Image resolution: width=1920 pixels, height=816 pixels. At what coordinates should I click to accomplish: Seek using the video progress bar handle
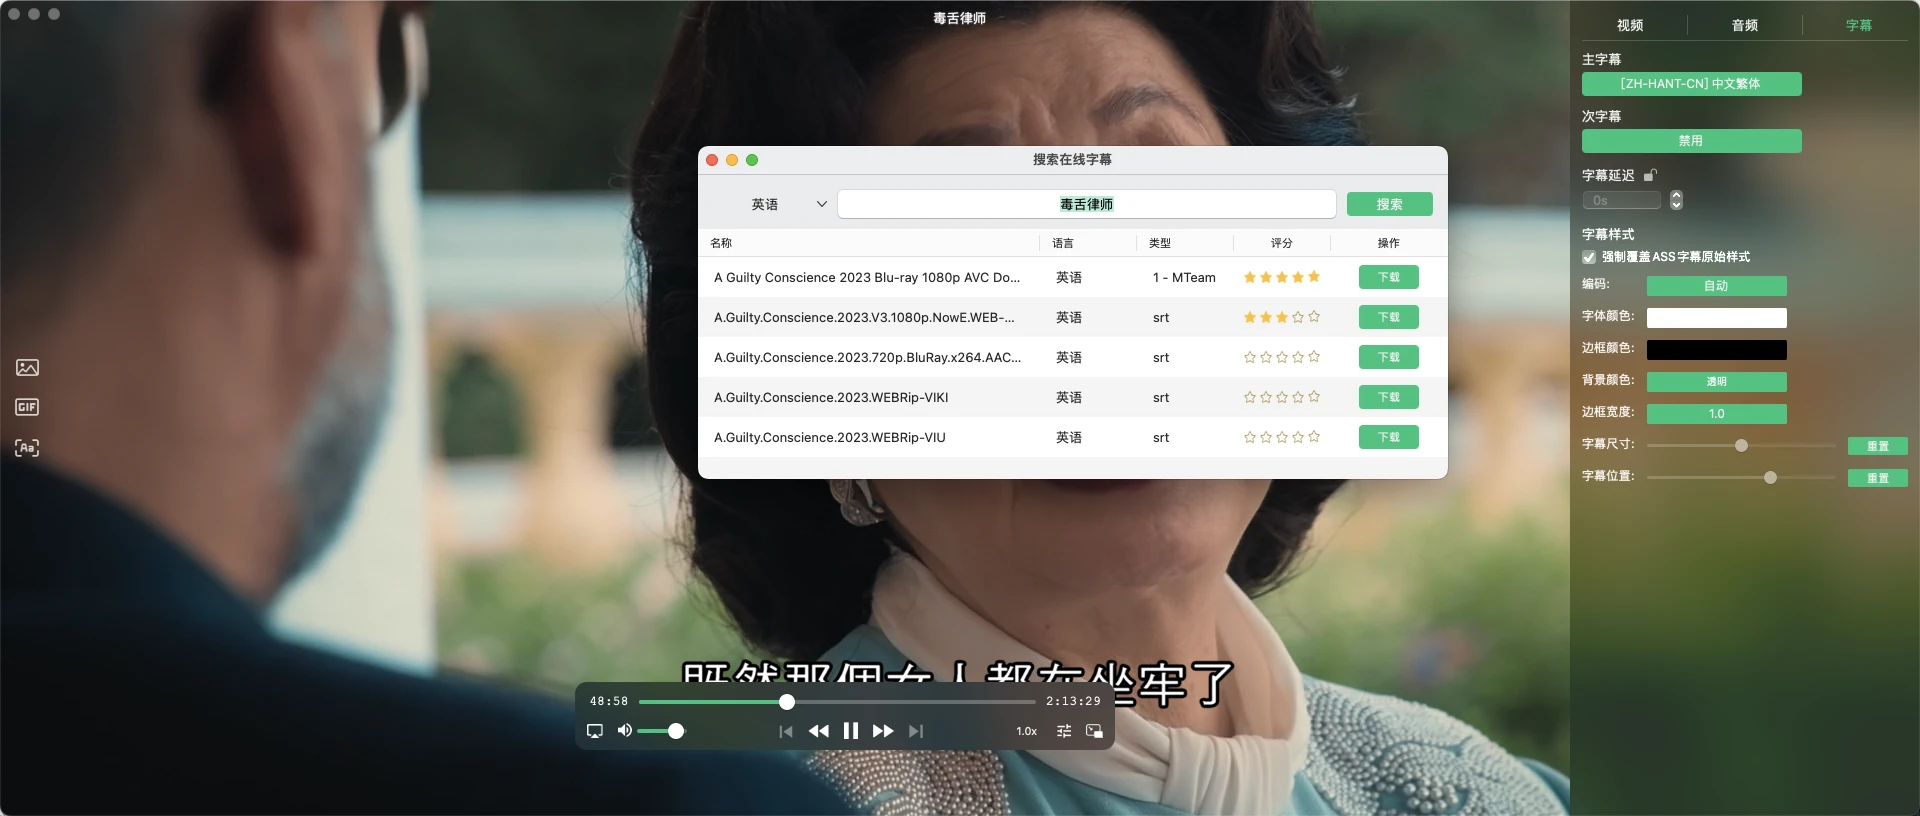tap(787, 702)
